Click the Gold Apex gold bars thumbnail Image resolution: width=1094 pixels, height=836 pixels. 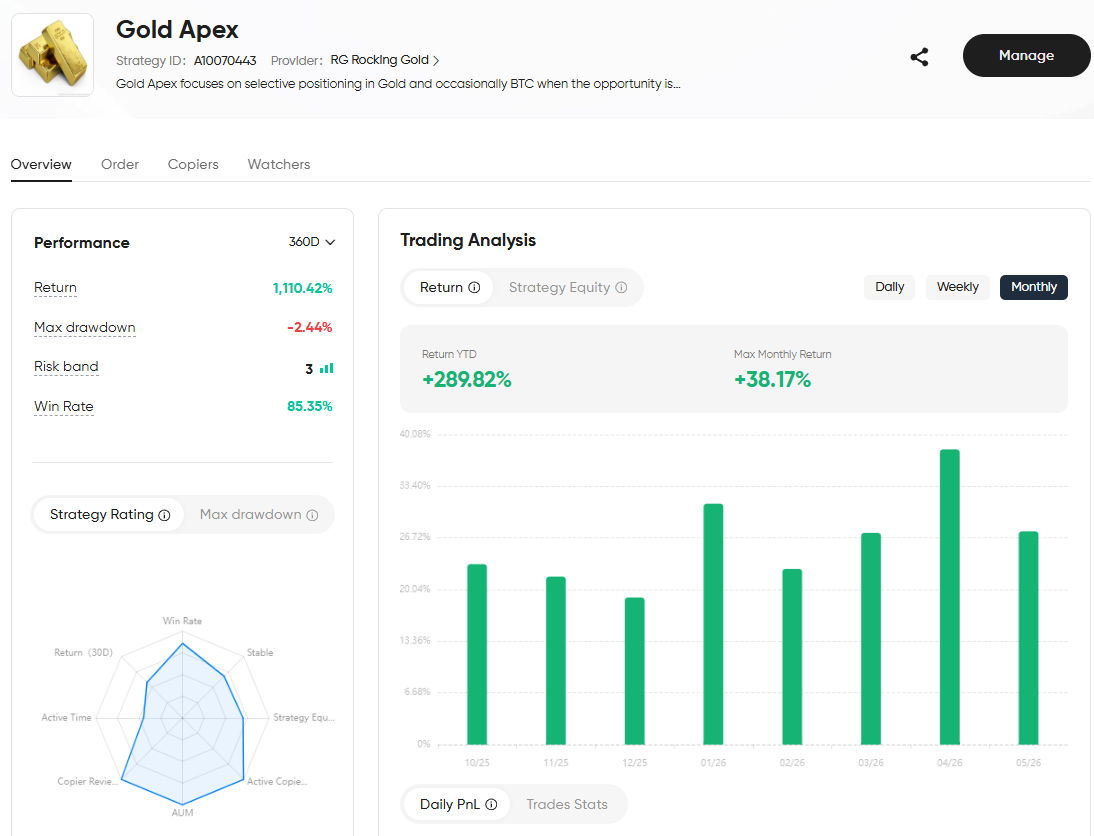52,54
